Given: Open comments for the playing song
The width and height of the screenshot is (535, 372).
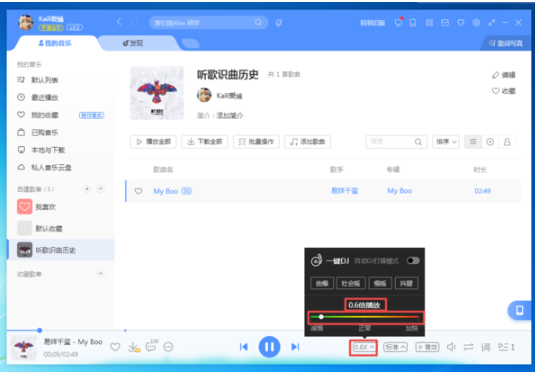Looking at the screenshot, I should [x=151, y=346].
